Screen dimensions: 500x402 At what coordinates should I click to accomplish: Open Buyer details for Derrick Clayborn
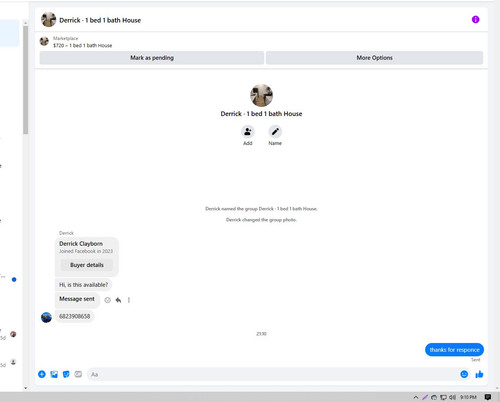tap(87, 265)
